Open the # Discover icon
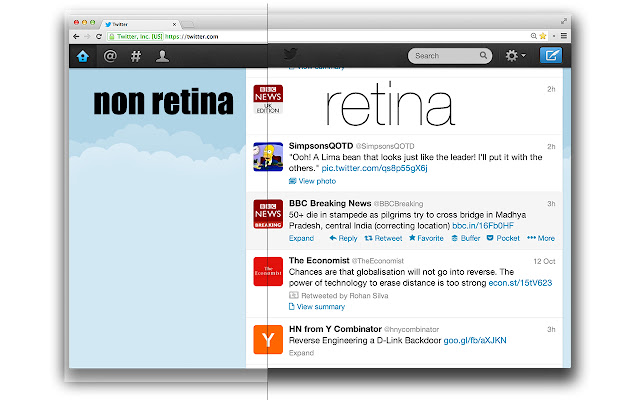The image size is (640, 400). pos(136,56)
